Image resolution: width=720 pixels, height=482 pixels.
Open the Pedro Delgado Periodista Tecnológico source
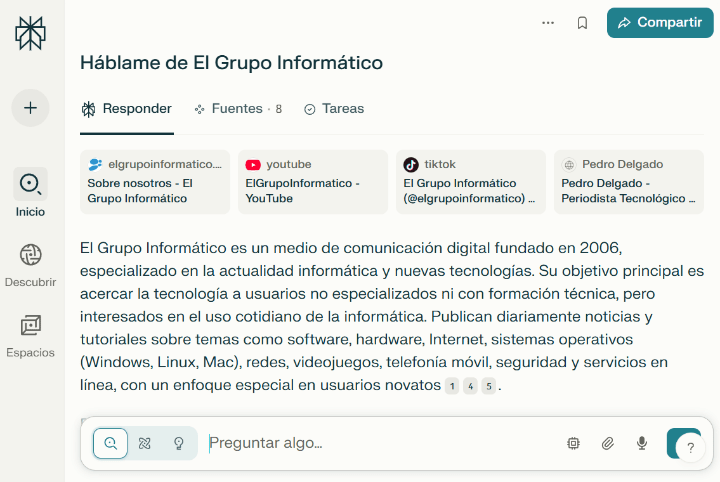click(629, 182)
